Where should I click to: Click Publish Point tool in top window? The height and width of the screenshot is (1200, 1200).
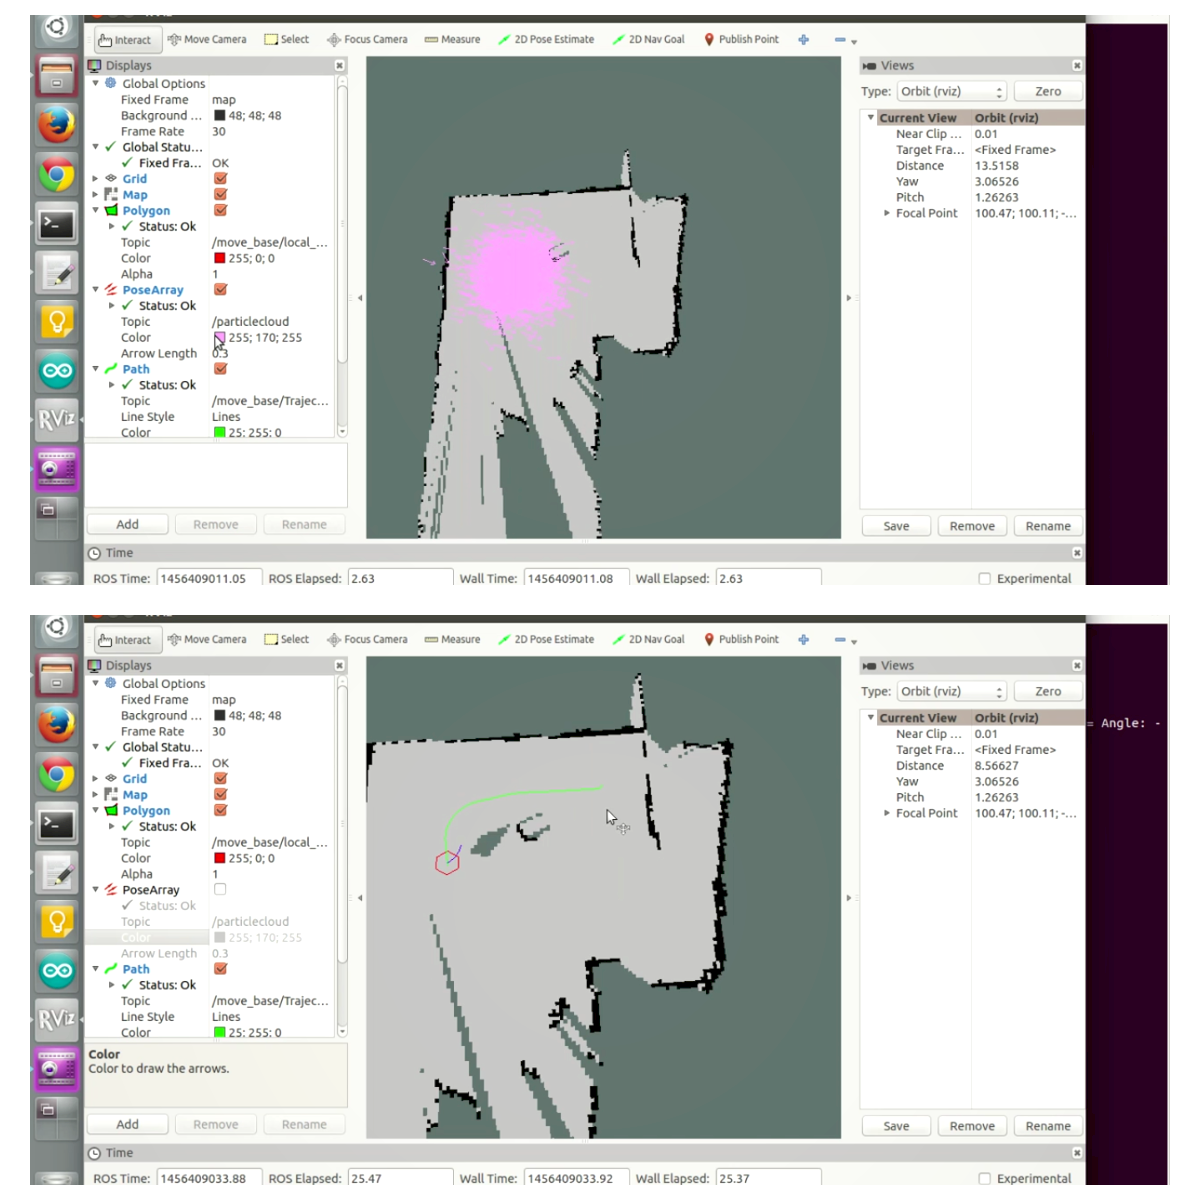pyautogui.click(x=741, y=40)
